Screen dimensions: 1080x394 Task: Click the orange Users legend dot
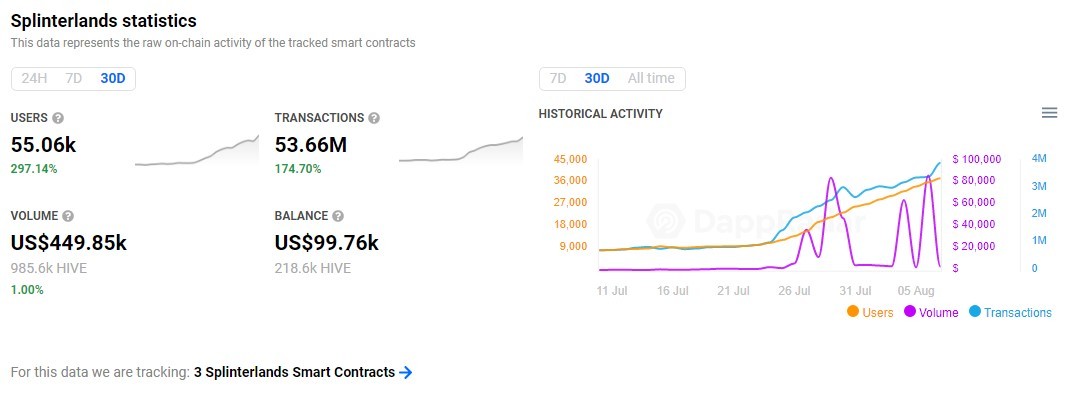click(x=853, y=312)
